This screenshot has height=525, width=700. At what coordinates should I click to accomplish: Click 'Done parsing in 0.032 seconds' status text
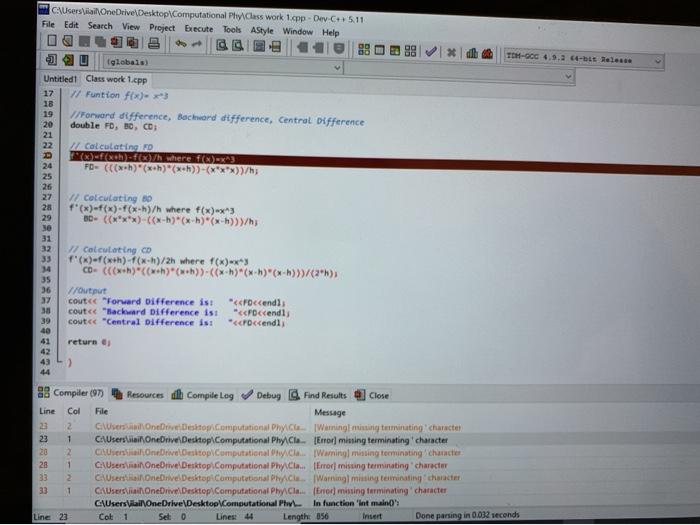[x=467, y=515]
